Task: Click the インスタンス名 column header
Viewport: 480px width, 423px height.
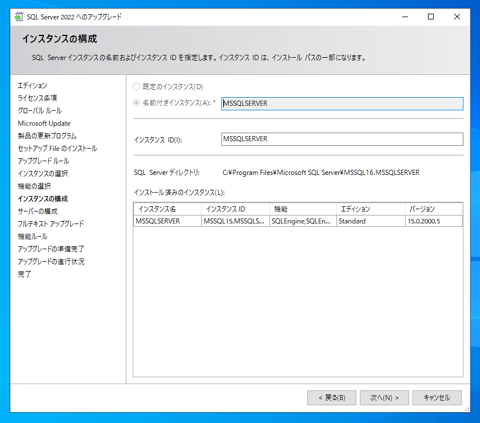Action: point(167,209)
